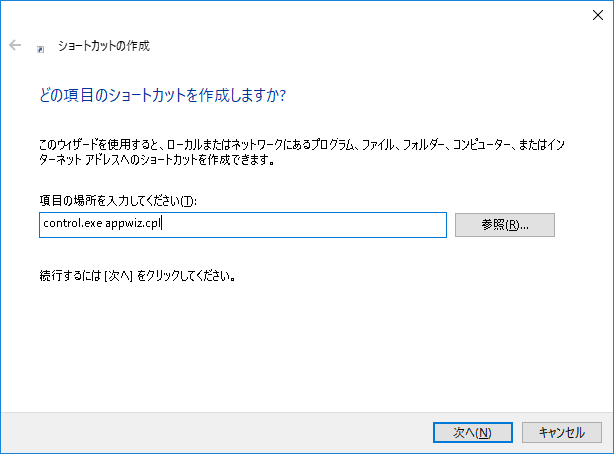The image size is (614, 454).
Task: Click empty gray footer area left of 次へ(N)
Action: tap(215, 433)
